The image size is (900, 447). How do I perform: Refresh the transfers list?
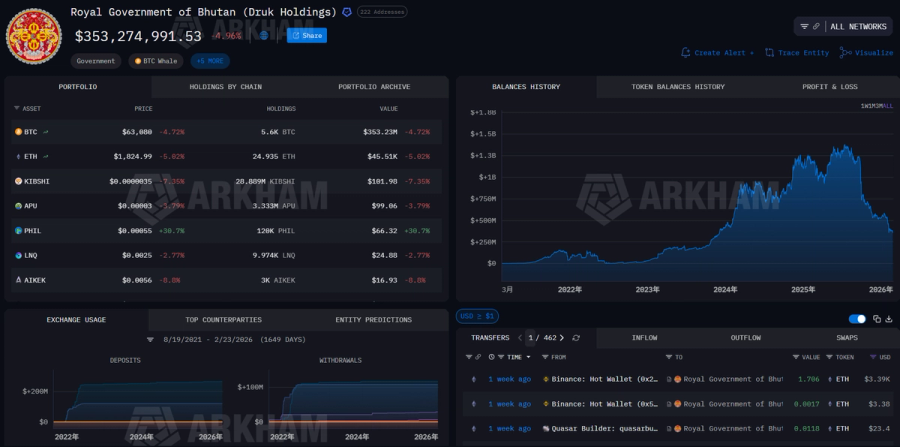(x=576, y=338)
